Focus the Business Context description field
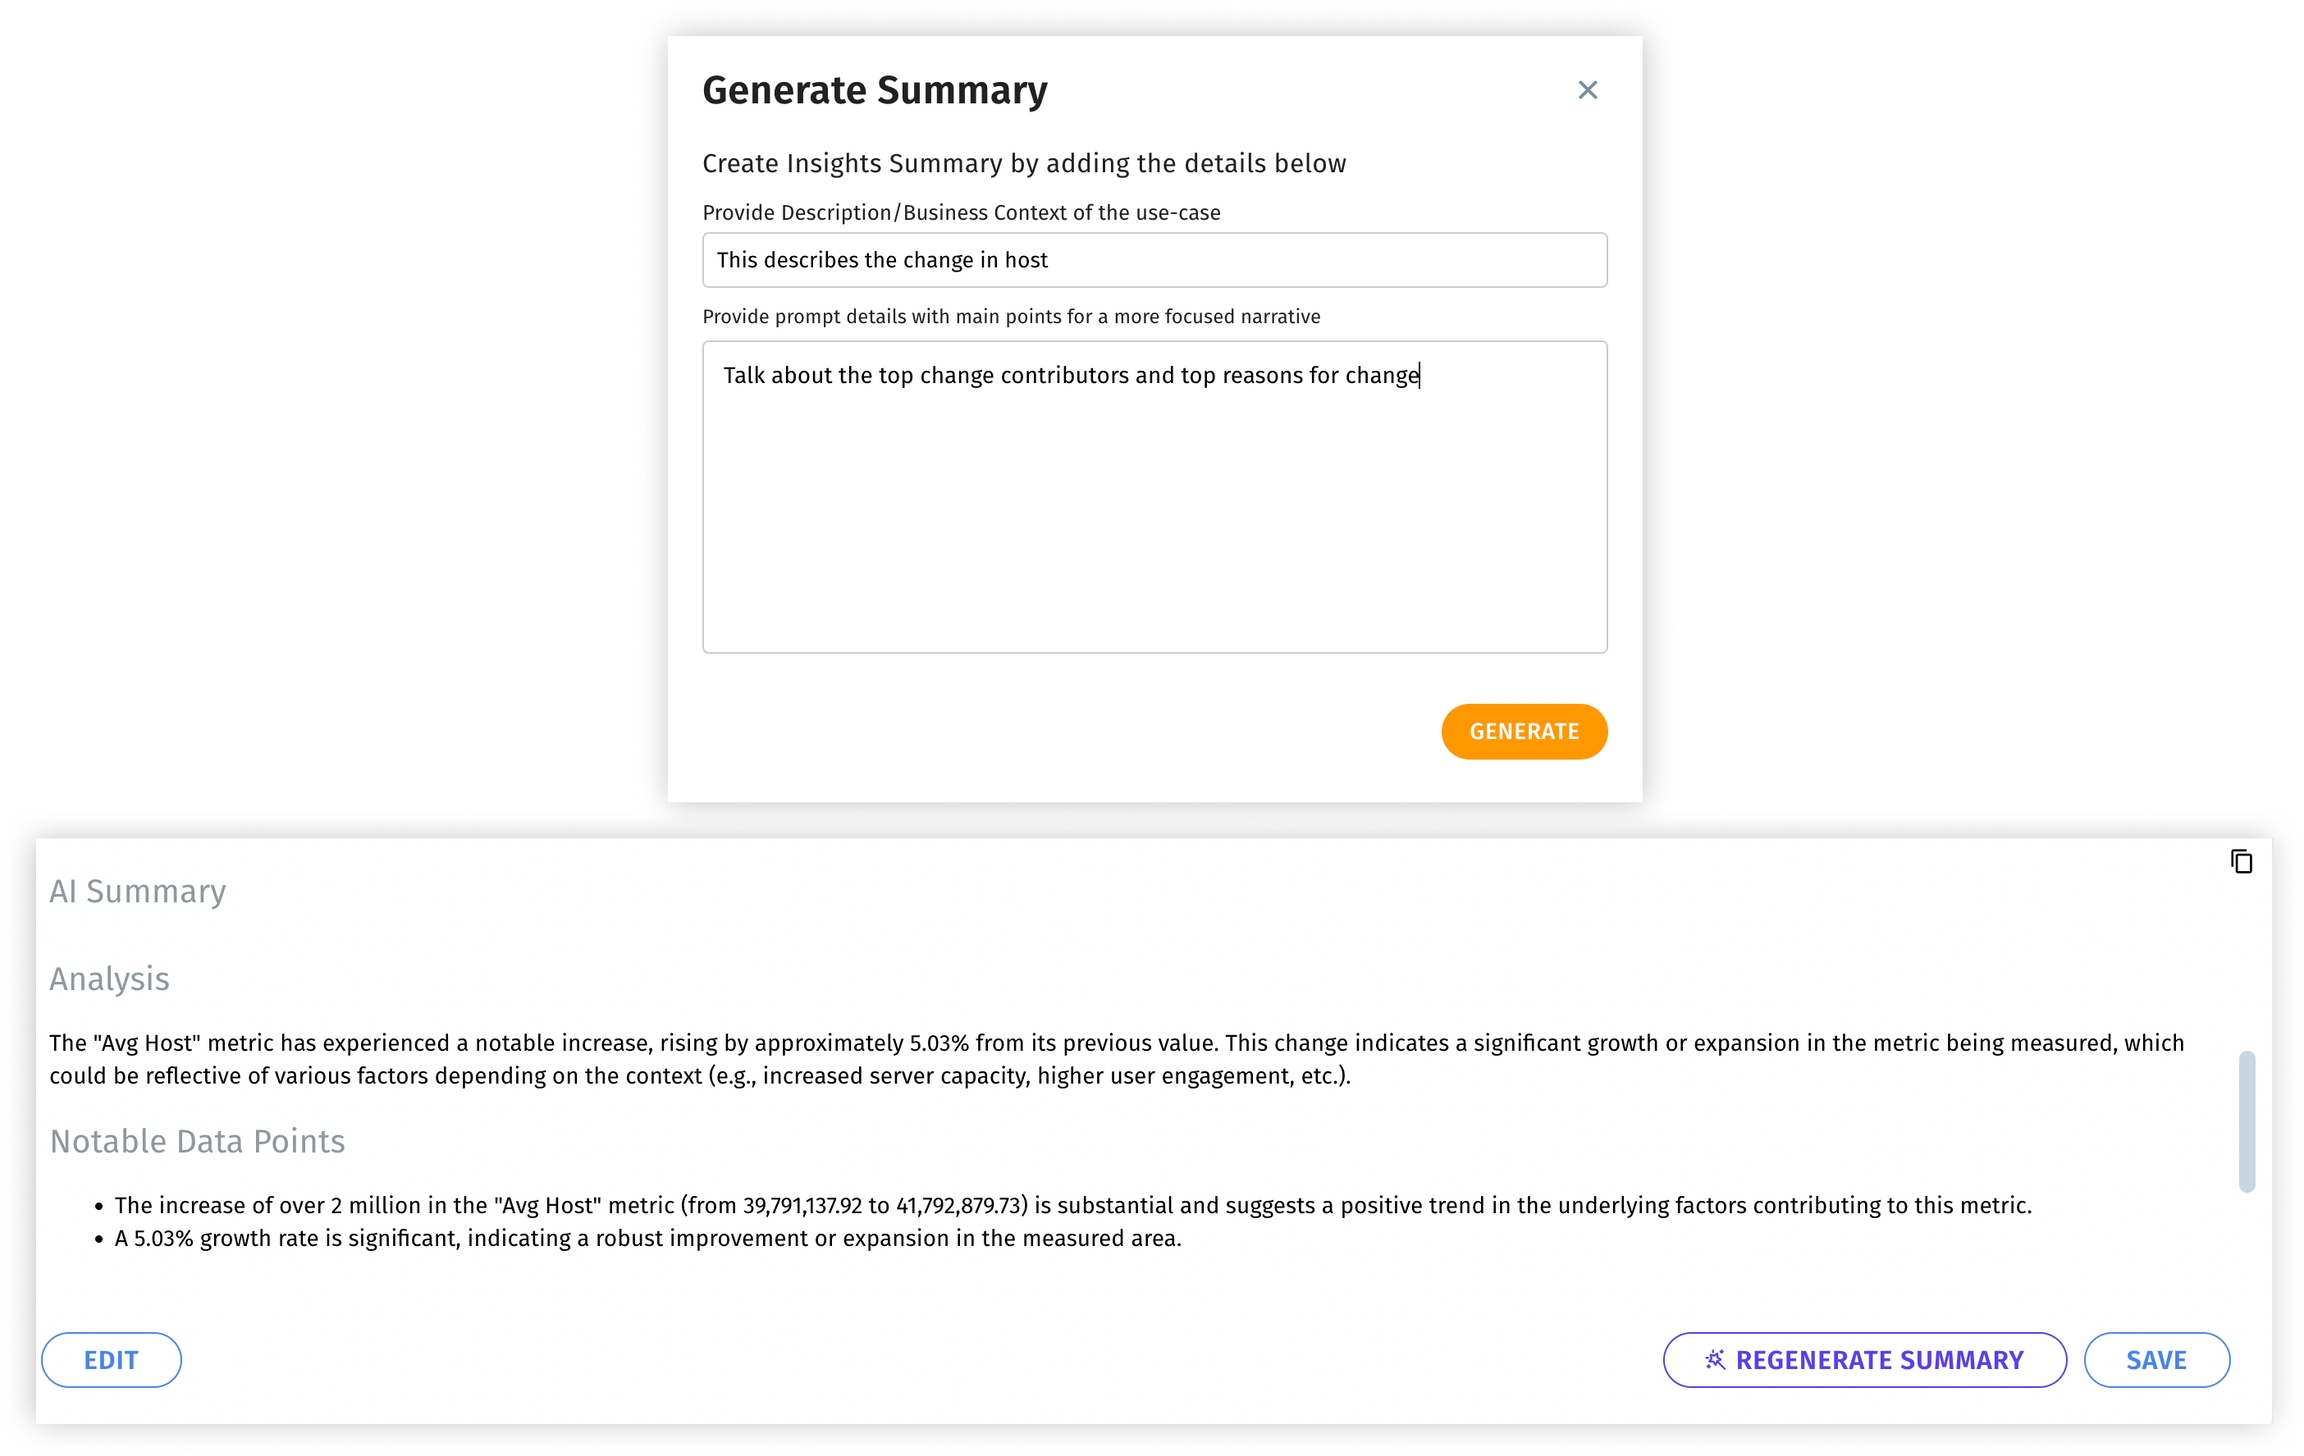The height and width of the screenshot is (1456, 2304). 1154,260
